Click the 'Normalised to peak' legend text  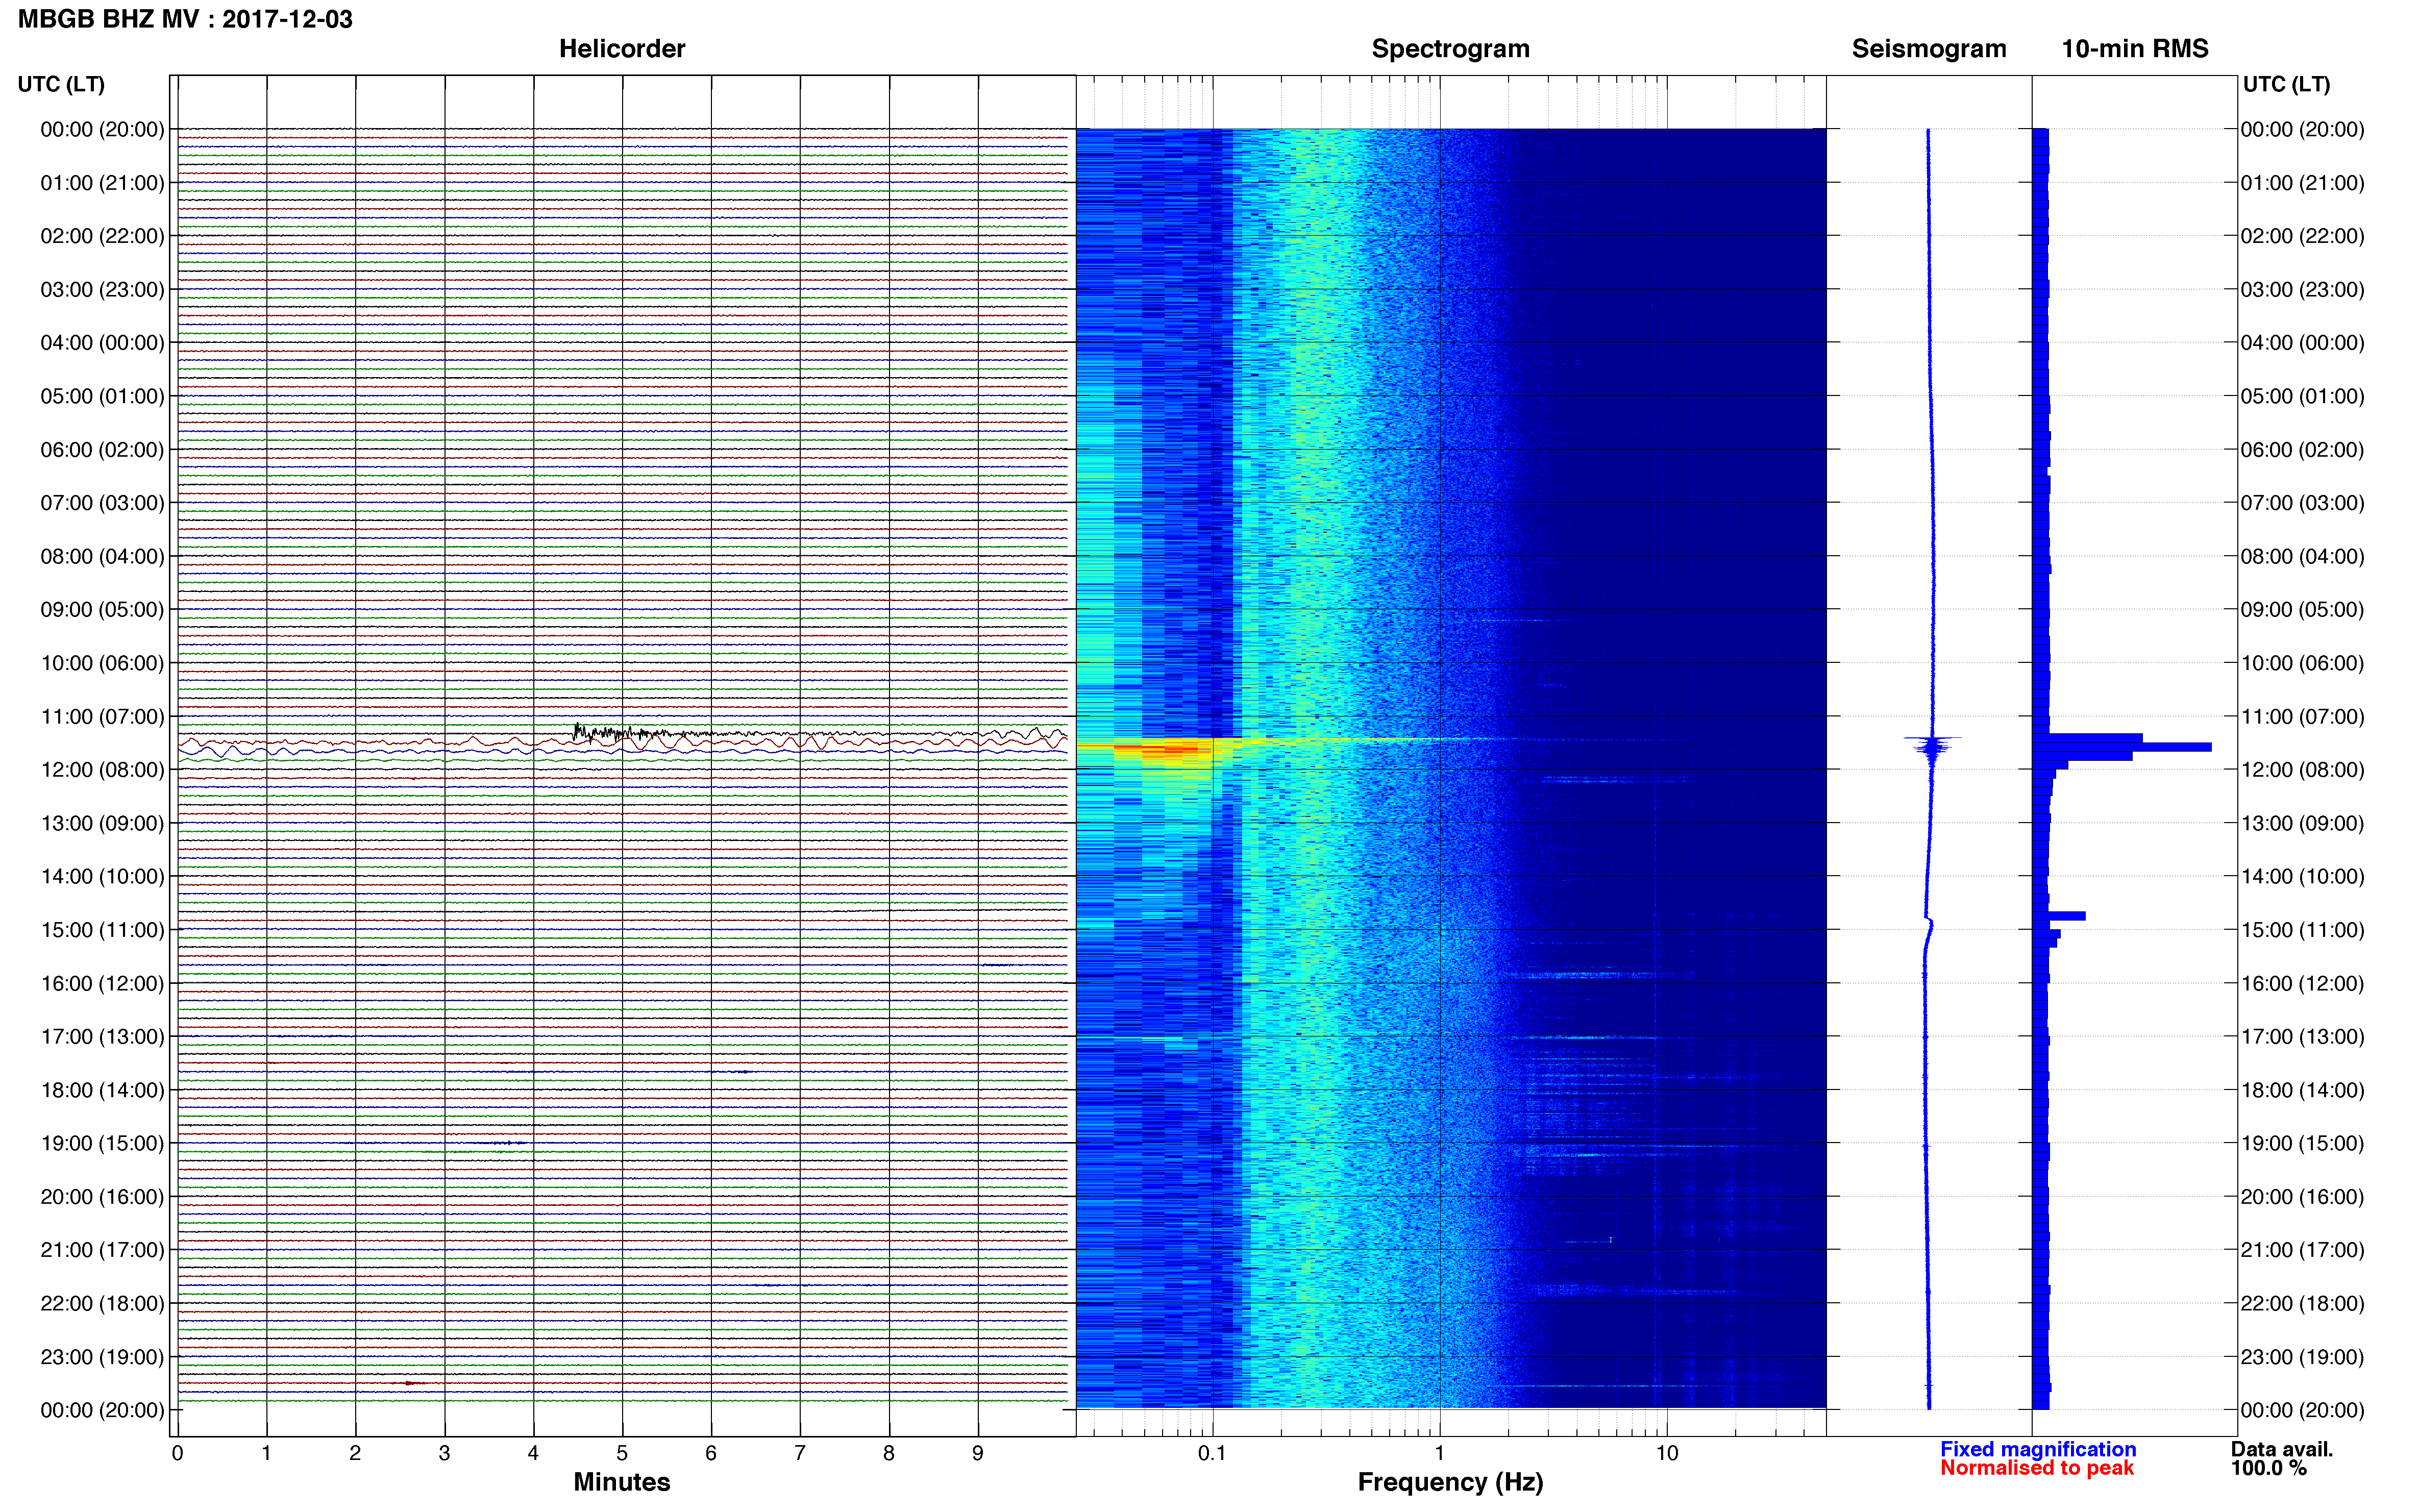pyautogui.click(x=2037, y=1468)
